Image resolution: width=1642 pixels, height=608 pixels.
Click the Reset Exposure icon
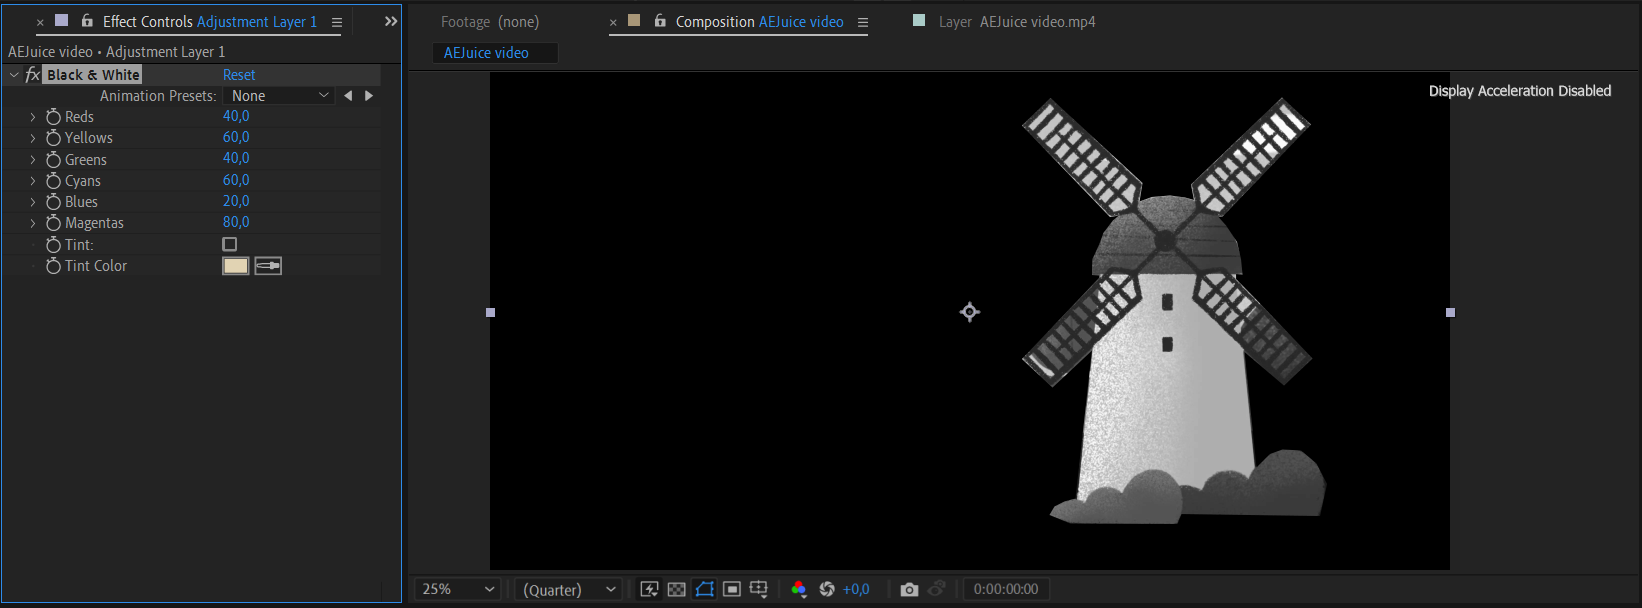point(827,589)
